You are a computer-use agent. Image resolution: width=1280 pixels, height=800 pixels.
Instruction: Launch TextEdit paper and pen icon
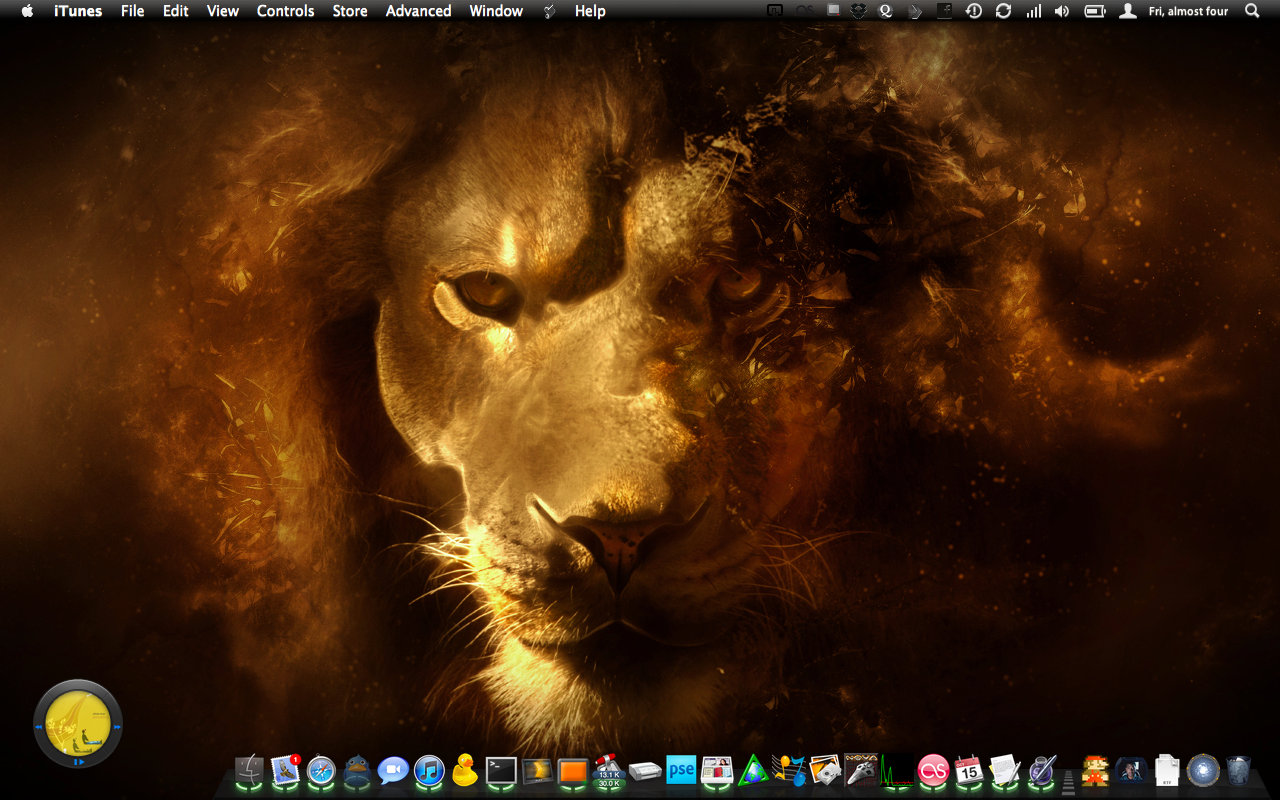1005,770
